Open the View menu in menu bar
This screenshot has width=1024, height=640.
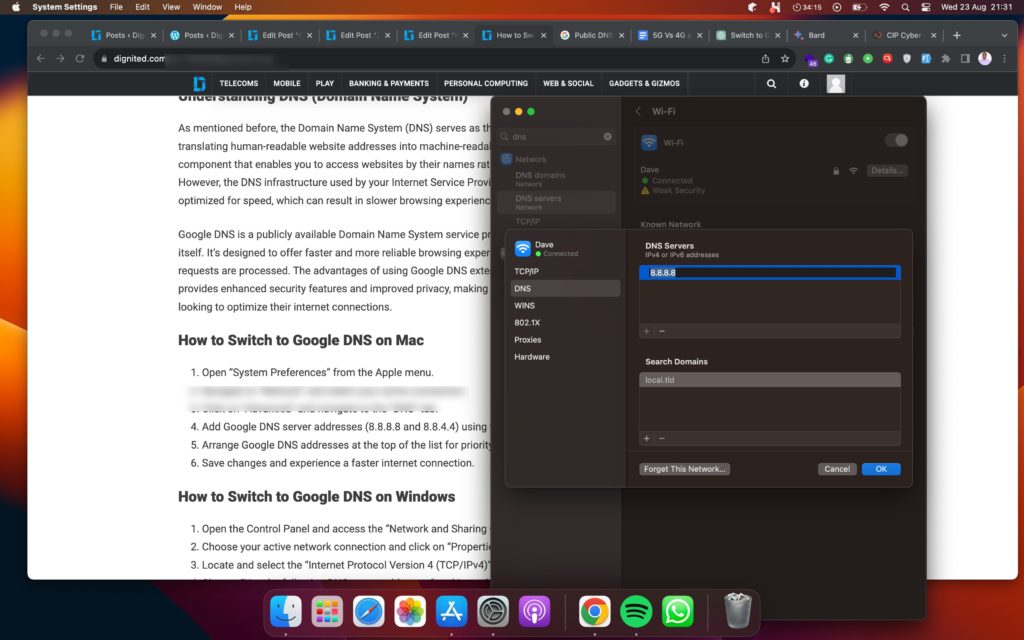[x=171, y=7]
